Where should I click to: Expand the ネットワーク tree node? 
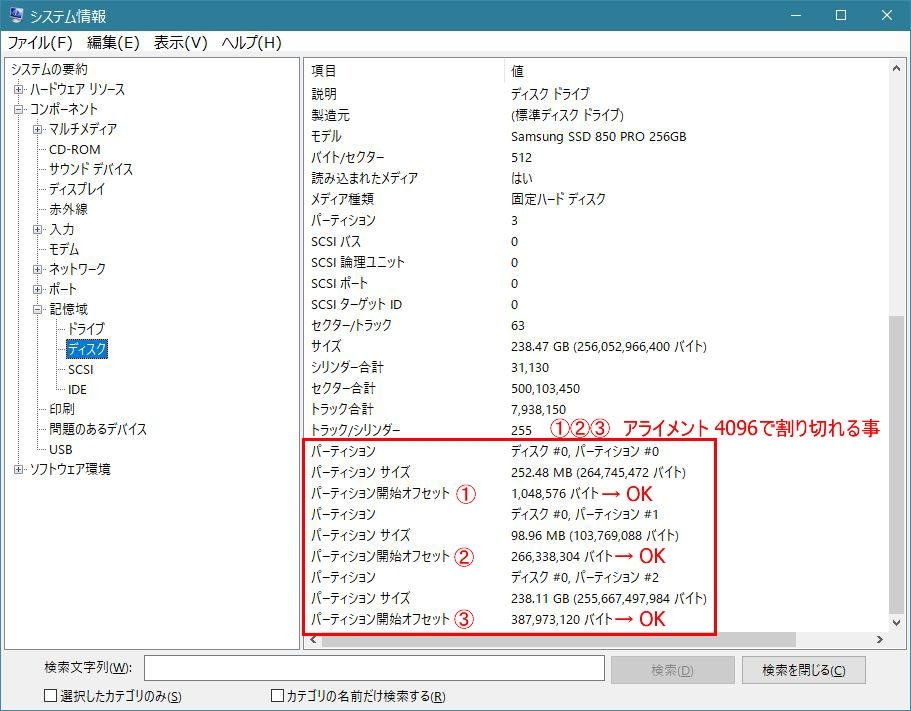(x=38, y=270)
